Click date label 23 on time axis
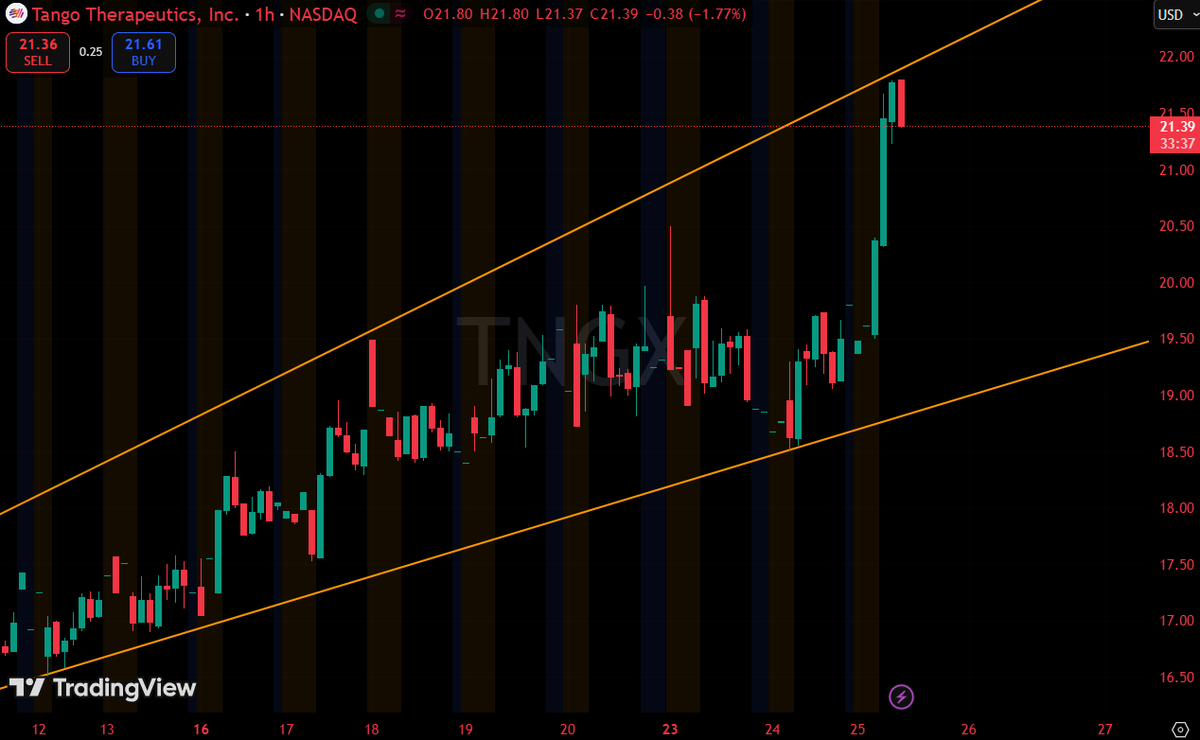This screenshot has height=740, width=1200. (x=671, y=729)
